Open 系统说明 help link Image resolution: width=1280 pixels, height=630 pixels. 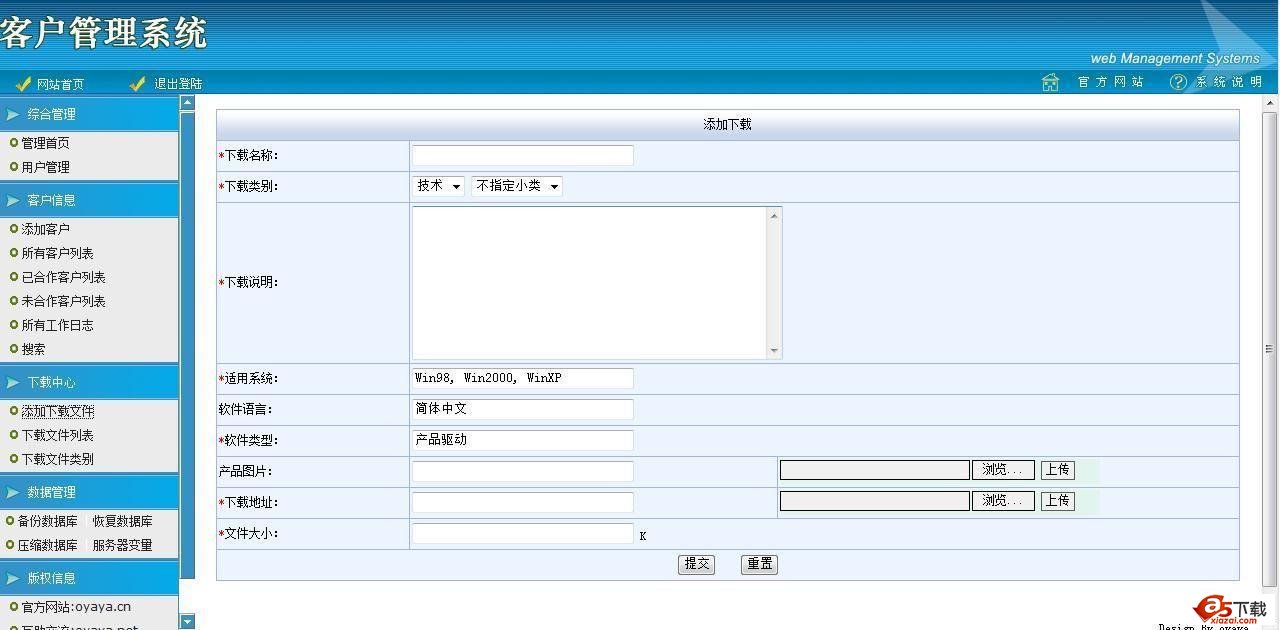coord(1228,82)
